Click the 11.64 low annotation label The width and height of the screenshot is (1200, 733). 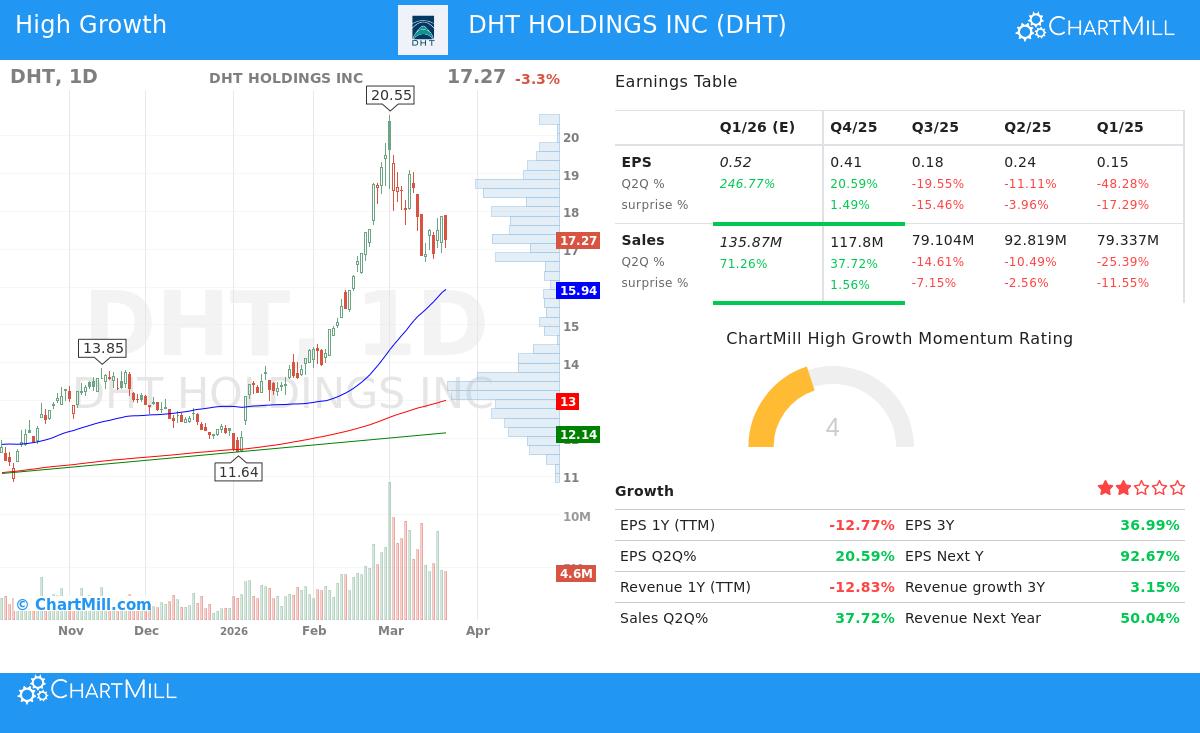239,472
